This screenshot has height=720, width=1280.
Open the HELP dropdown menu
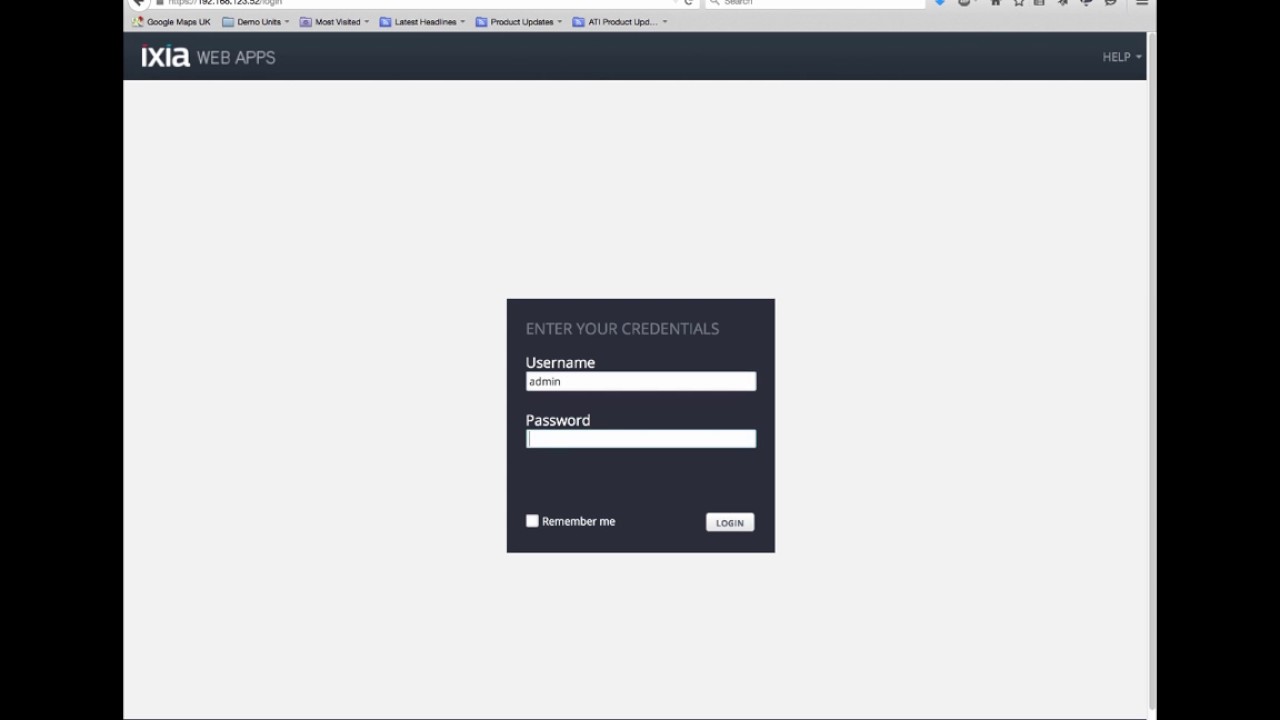point(1122,57)
